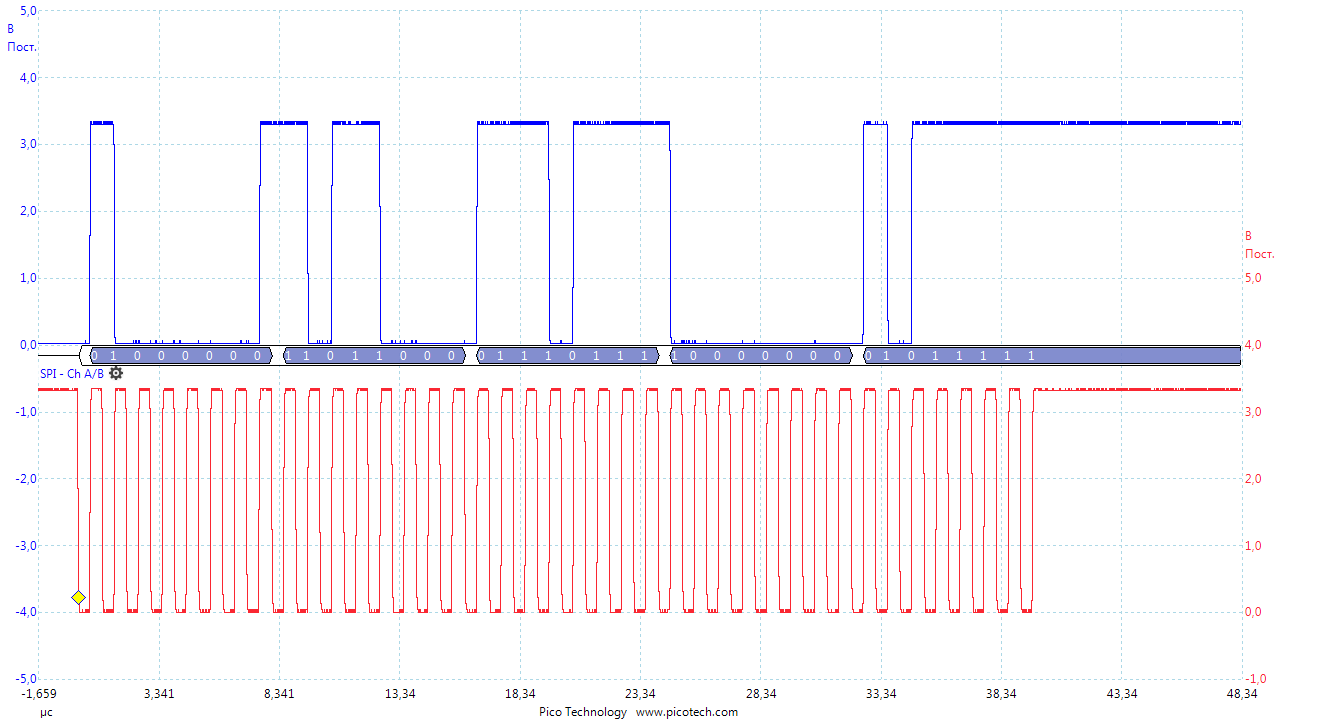Image resolution: width=1329 pixels, height=720 pixels.
Task: Click the 3,341 time axis label
Action: pyautogui.click(x=159, y=694)
